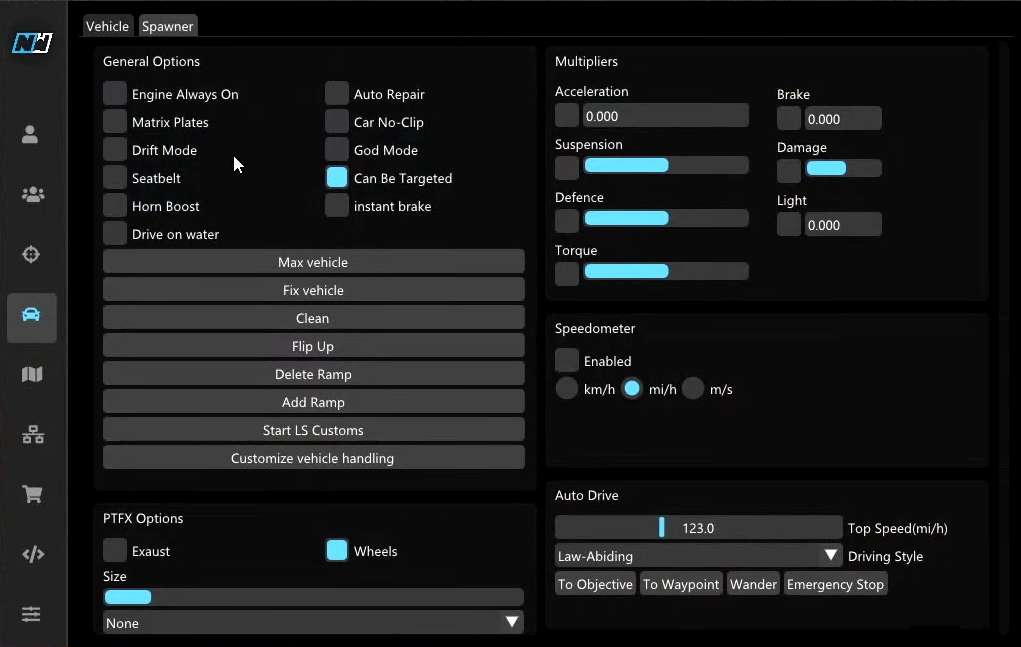Open the None PTFX dropdown
The image size is (1021, 647).
[313, 622]
